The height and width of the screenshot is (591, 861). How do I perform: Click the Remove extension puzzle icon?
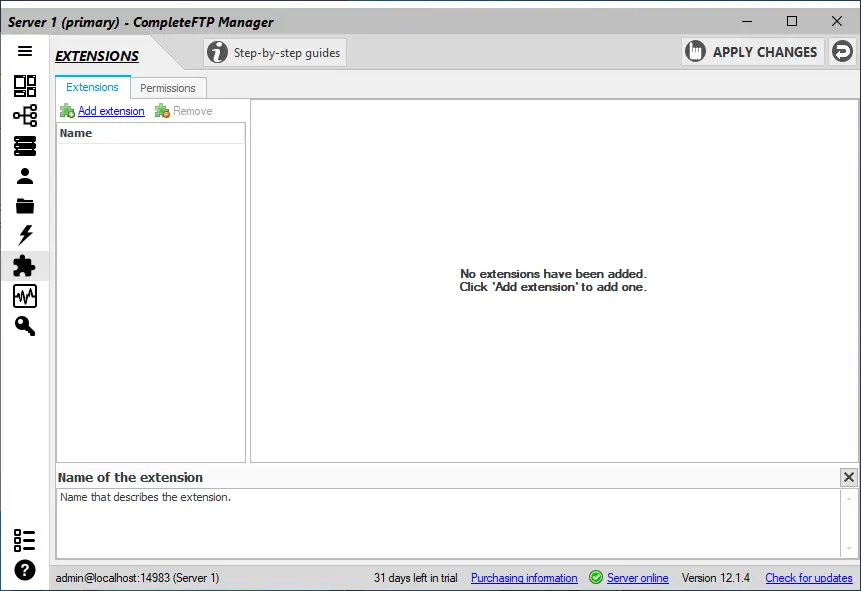coord(162,111)
